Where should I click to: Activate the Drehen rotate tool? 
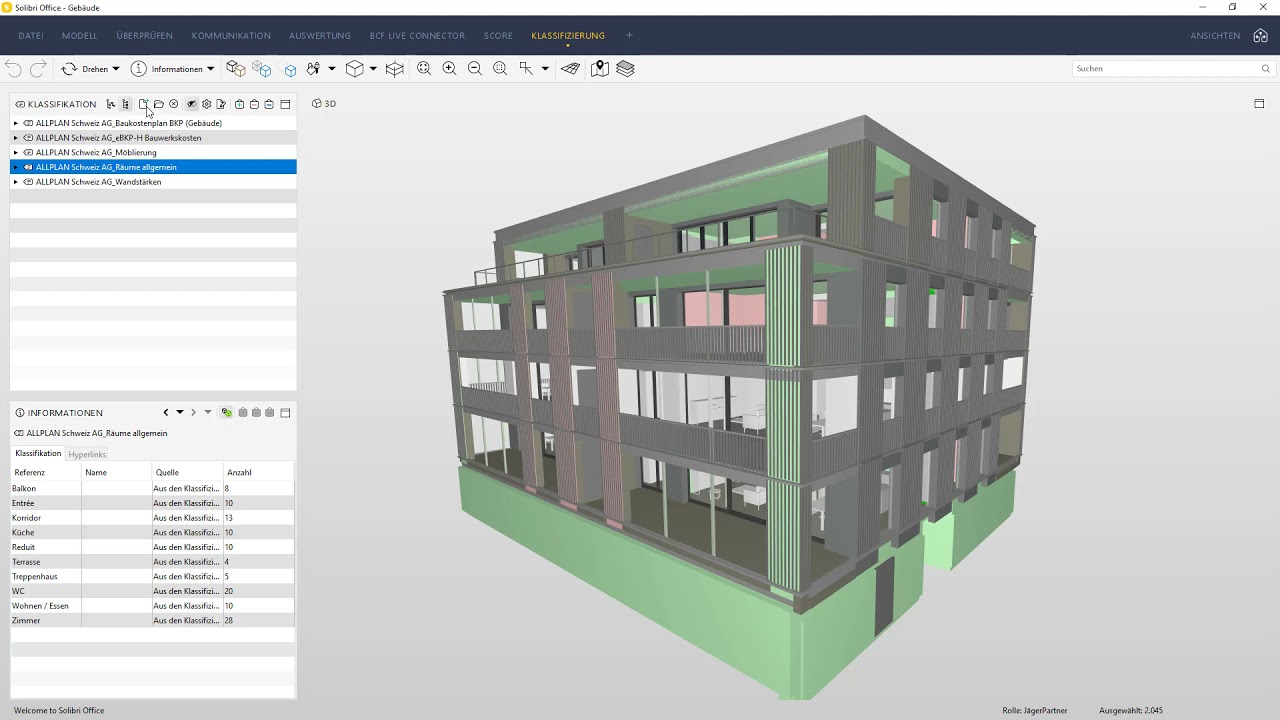pyautogui.click(x=85, y=69)
